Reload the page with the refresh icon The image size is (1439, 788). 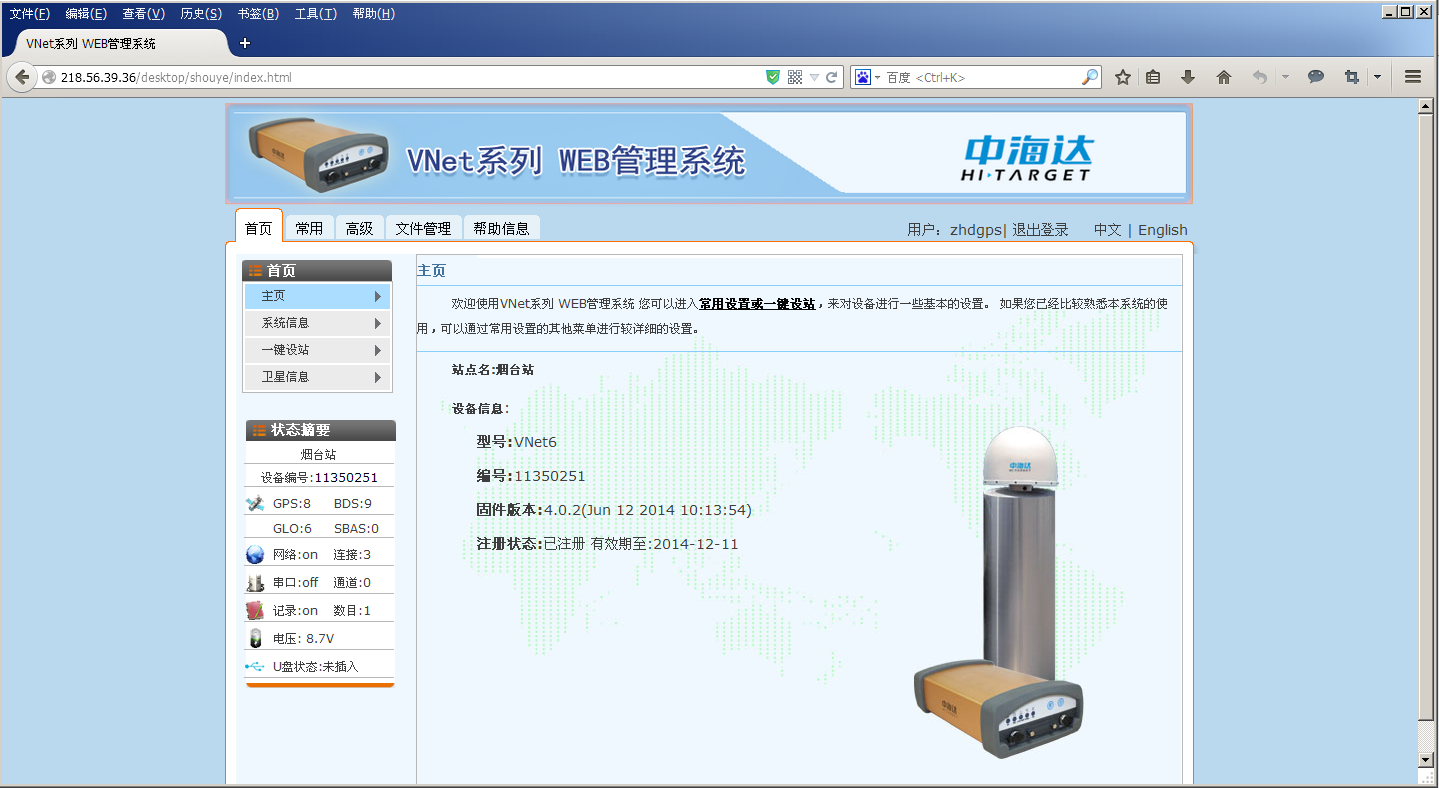pyautogui.click(x=831, y=77)
